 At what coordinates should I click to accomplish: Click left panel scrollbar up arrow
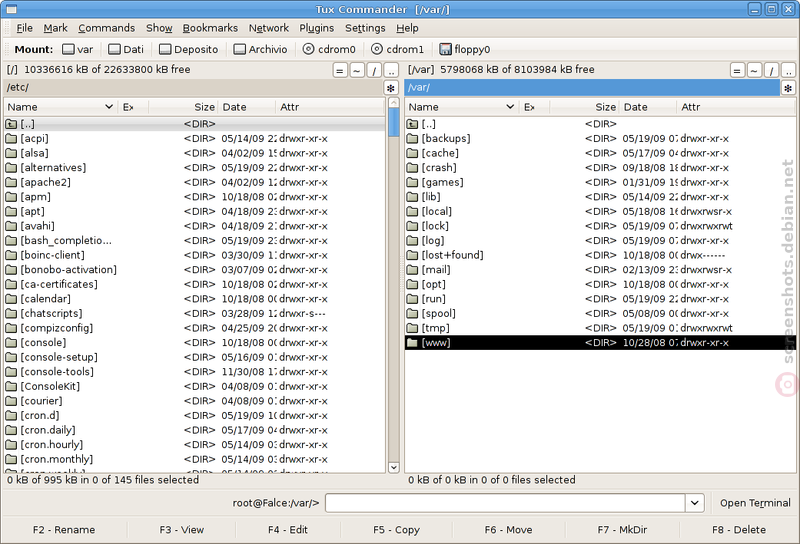pyautogui.click(x=393, y=103)
